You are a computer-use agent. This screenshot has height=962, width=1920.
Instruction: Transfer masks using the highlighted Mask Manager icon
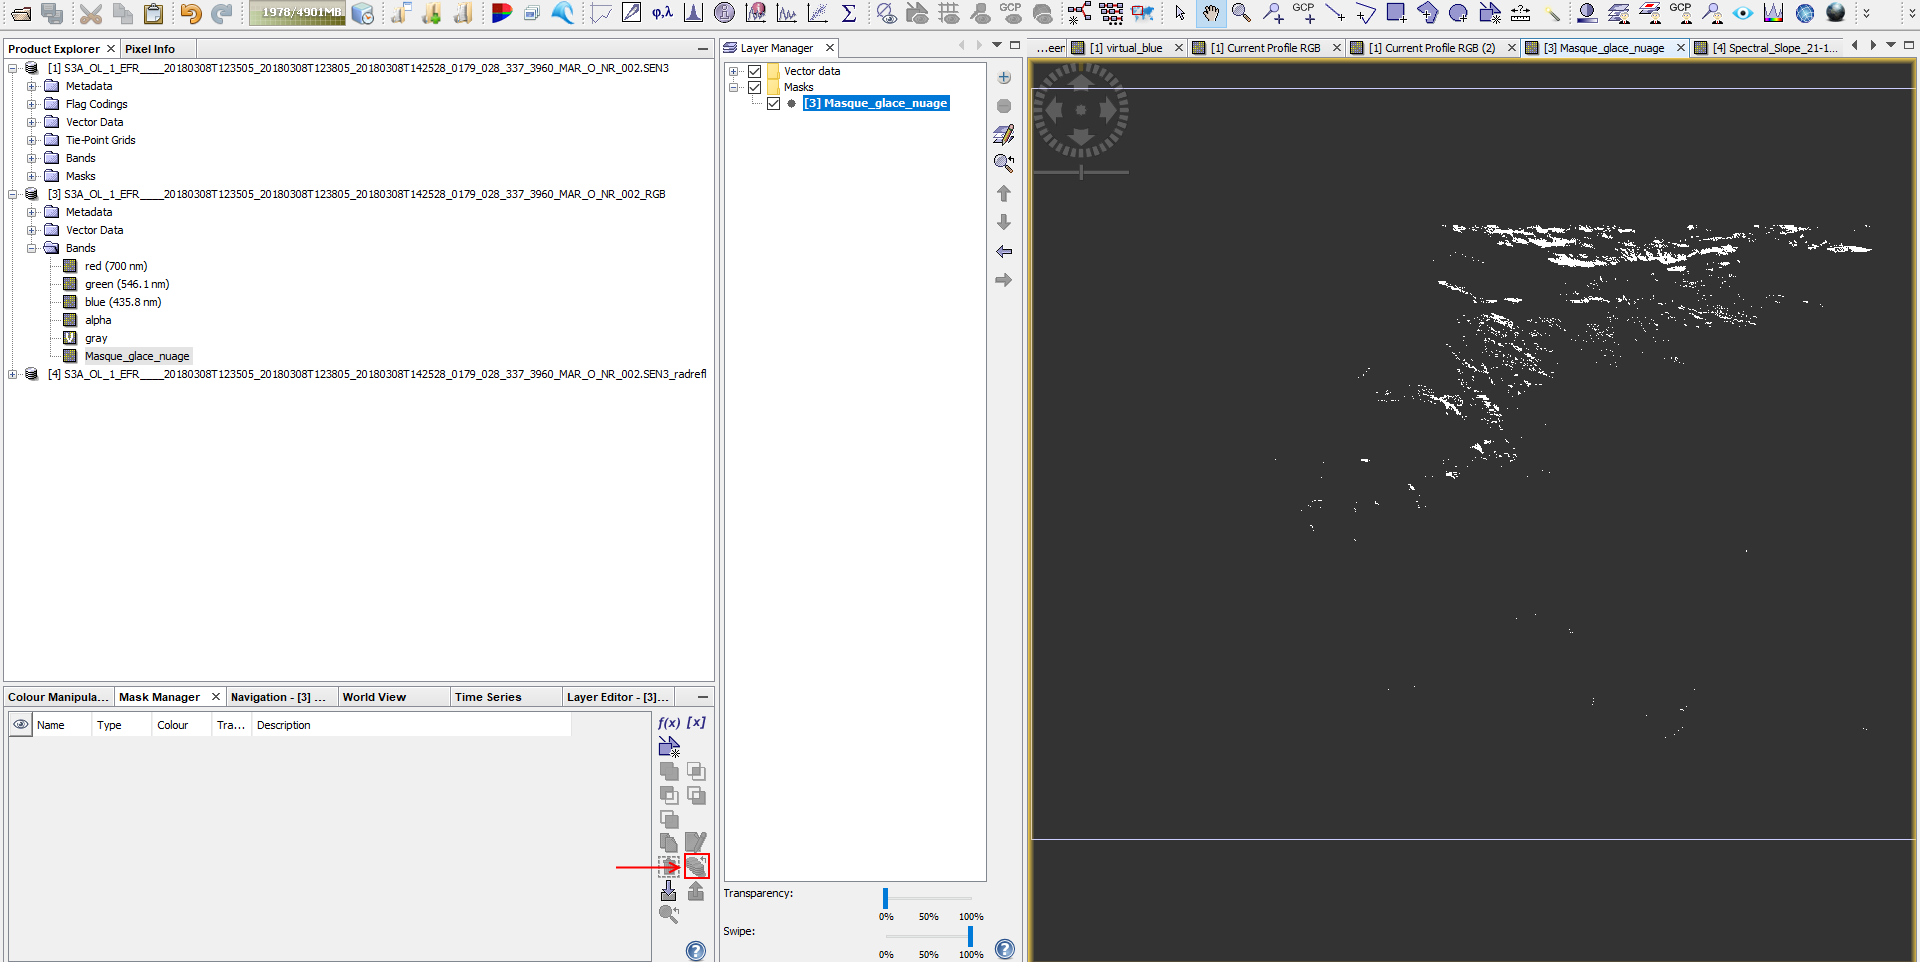coord(697,866)
